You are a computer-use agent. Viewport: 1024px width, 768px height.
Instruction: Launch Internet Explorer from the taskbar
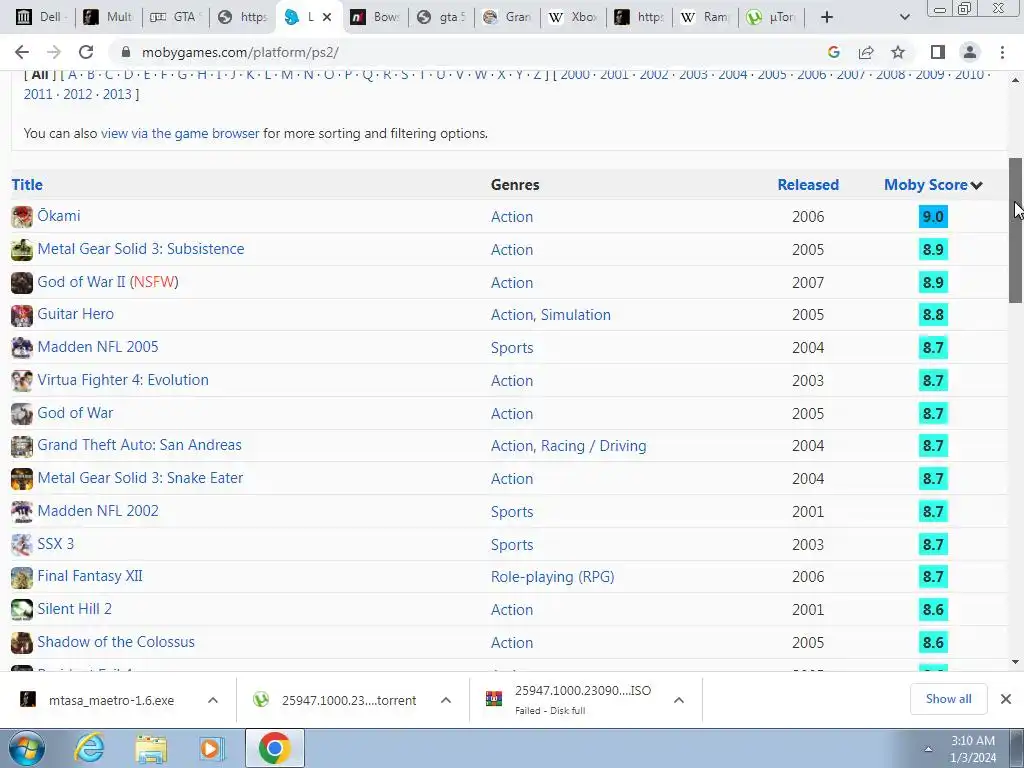(89, 748)
